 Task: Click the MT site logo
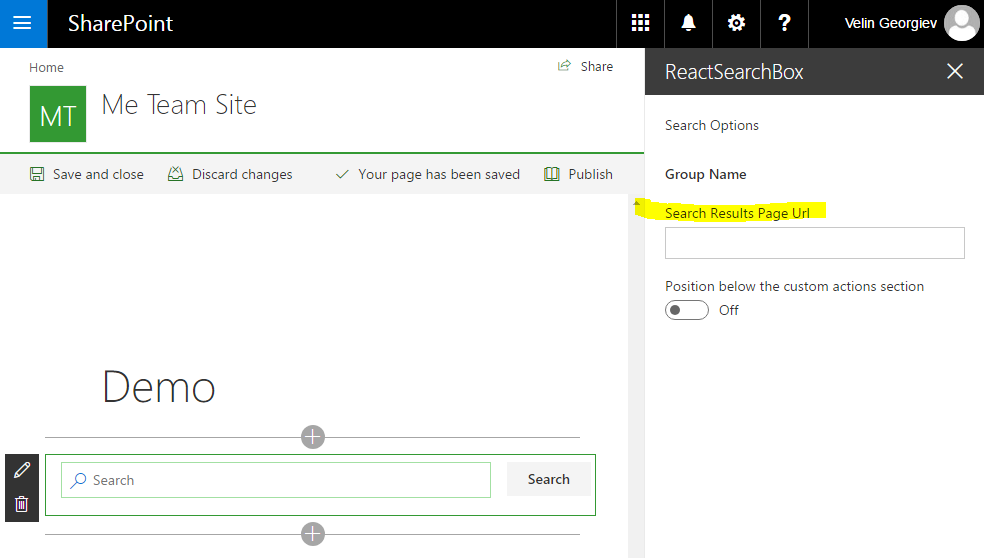[58, 114]
